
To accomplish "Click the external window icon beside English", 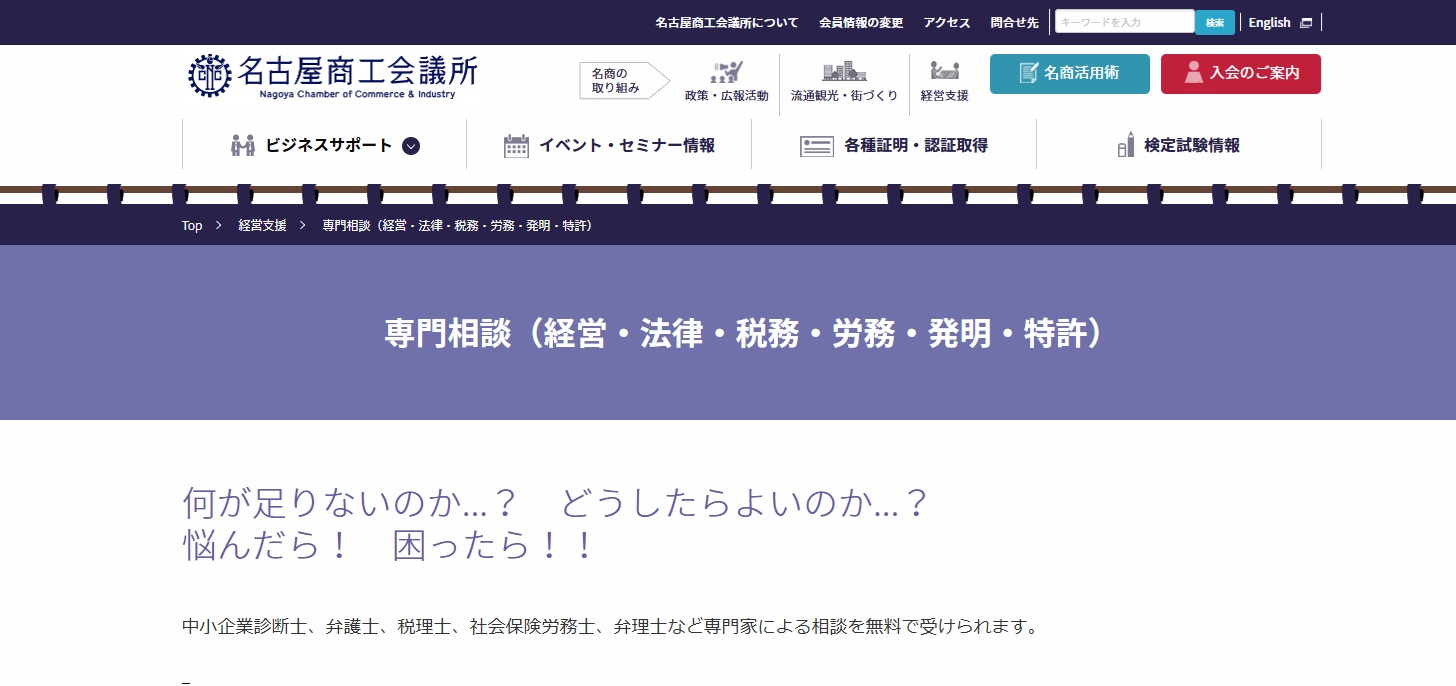I will click(x=1306, y=22).
